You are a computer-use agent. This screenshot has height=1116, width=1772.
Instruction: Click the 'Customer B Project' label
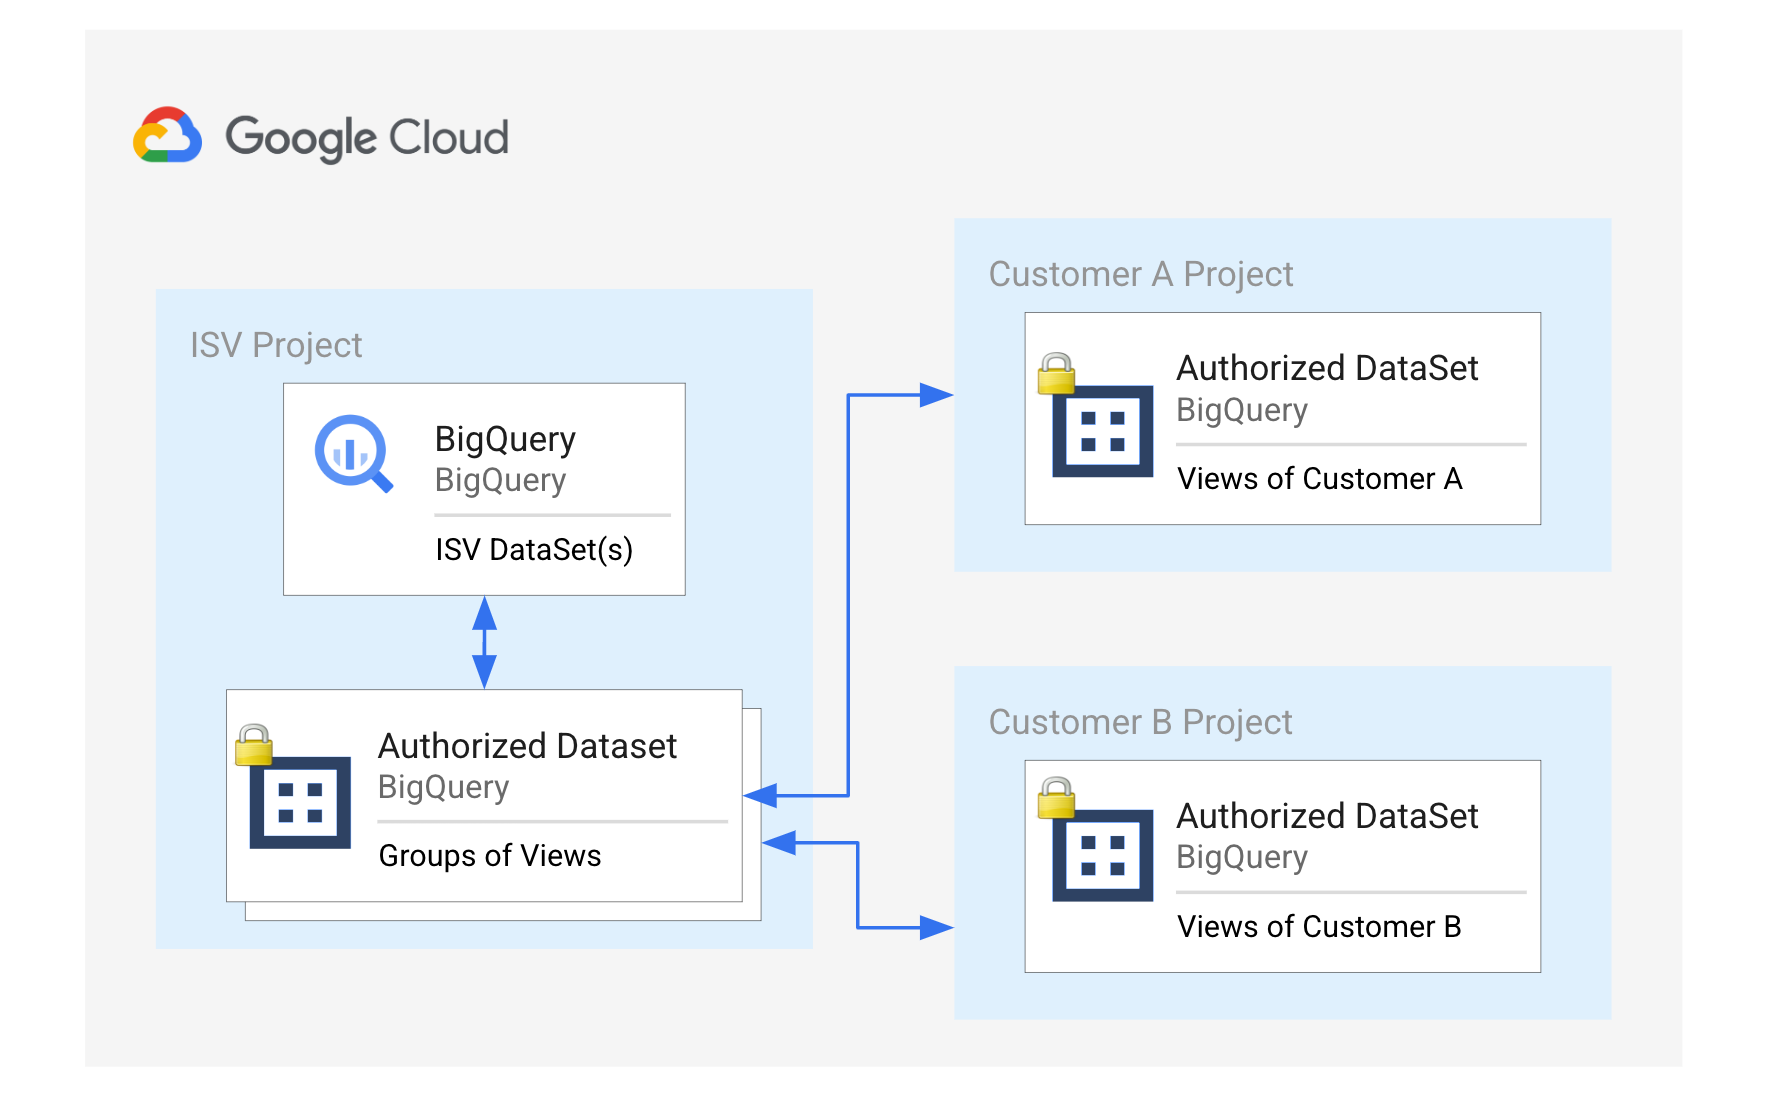(x=1140, y=722)
